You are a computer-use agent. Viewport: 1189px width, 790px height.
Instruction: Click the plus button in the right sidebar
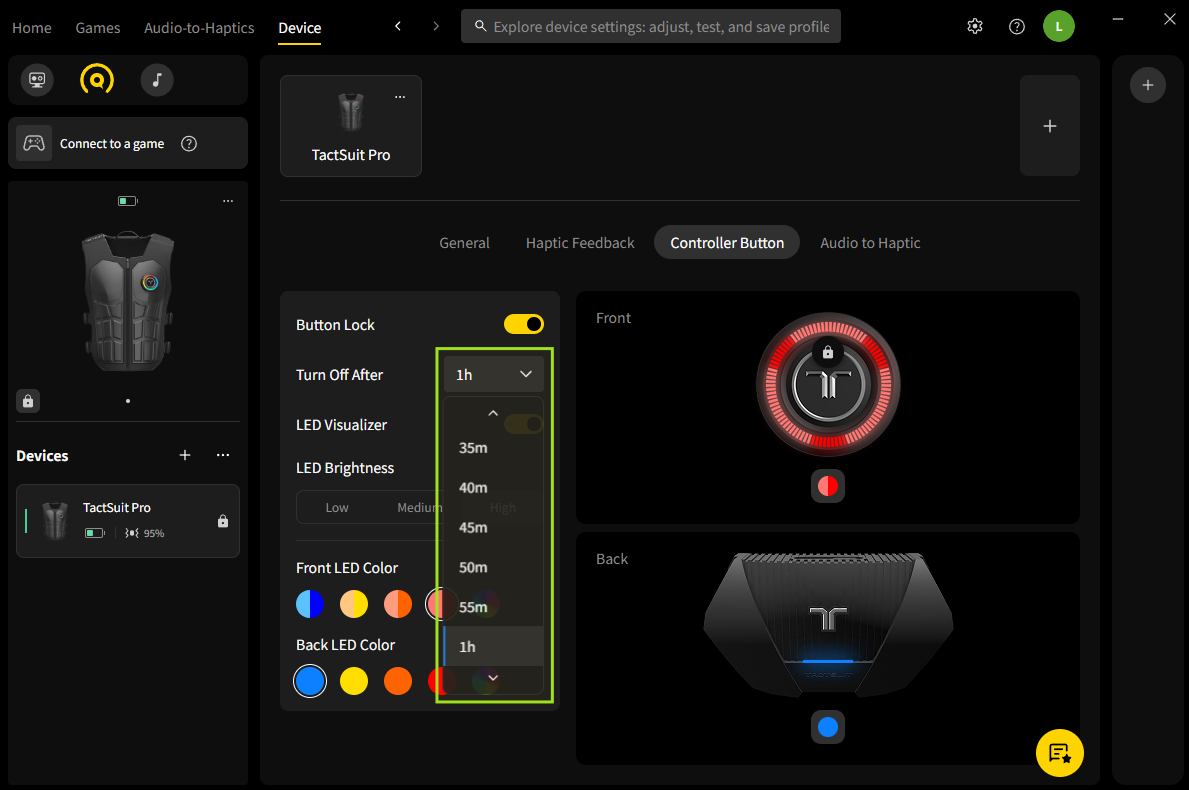1147,85
